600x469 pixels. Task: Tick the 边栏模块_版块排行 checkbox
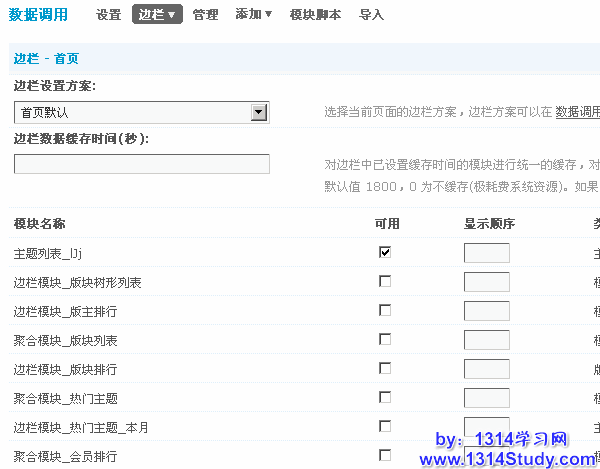[x=385, y=368]
